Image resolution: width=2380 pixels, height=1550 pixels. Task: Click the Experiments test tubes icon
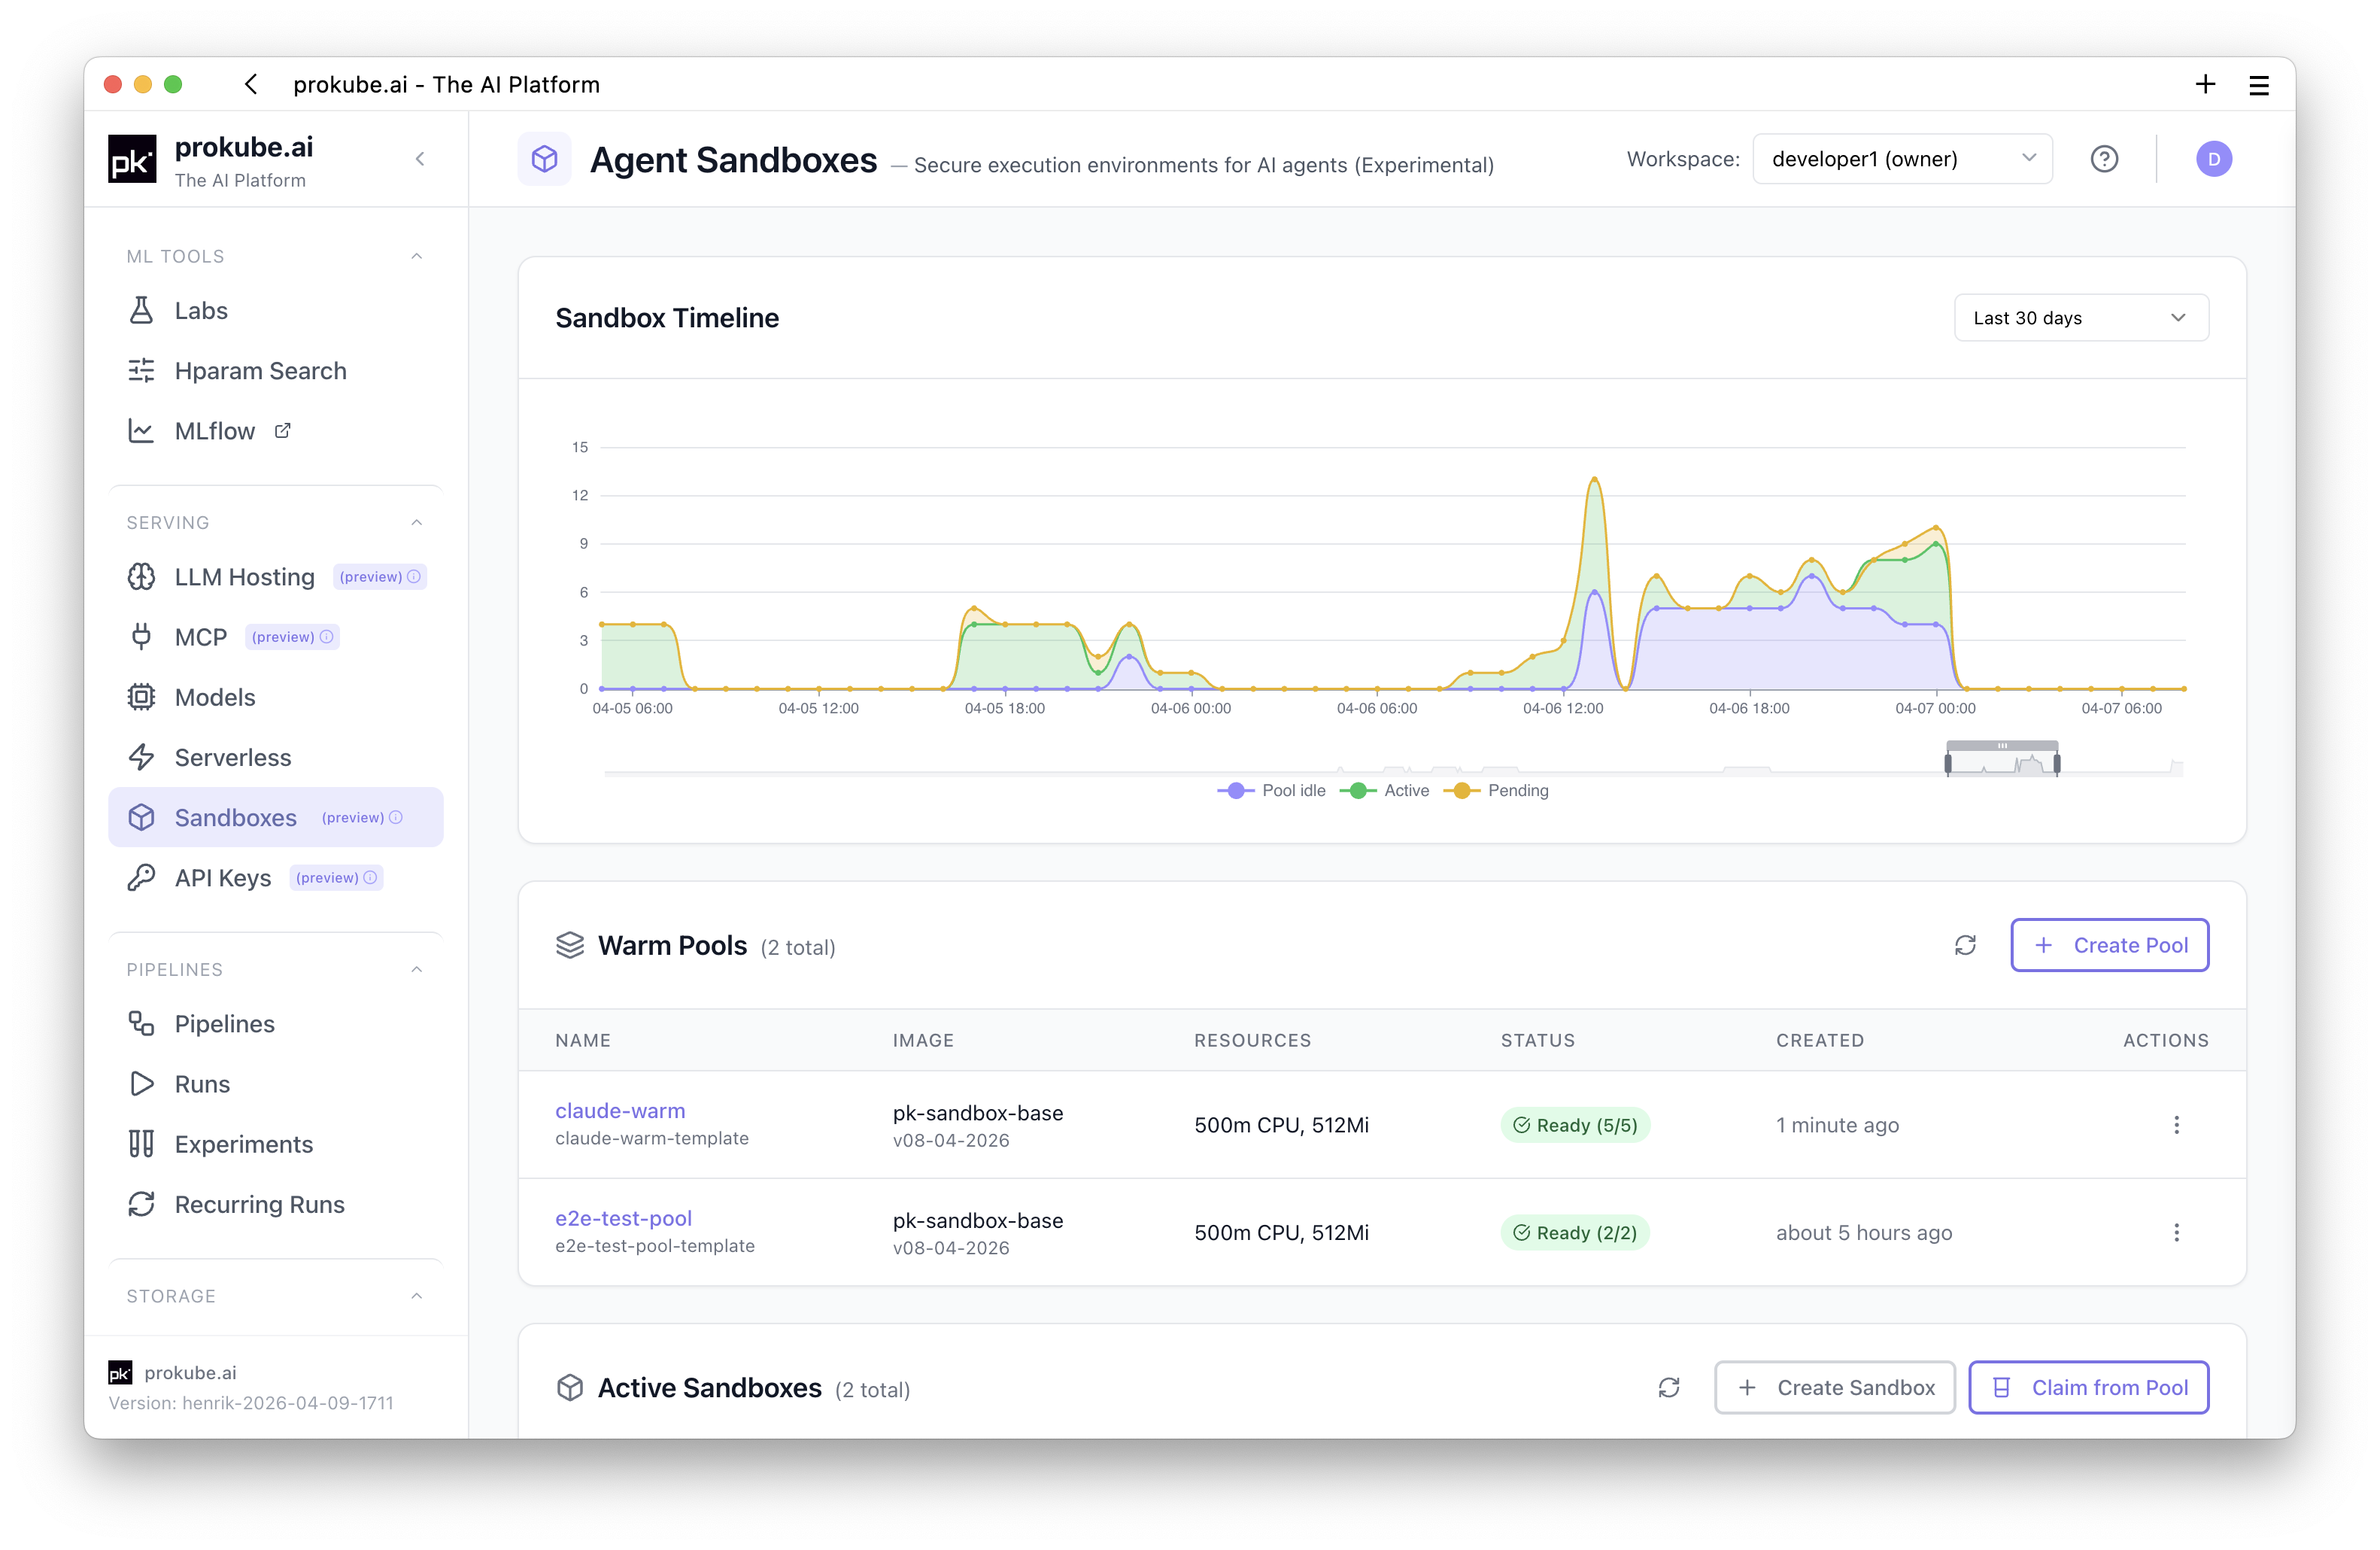(x=141, y=1143)
